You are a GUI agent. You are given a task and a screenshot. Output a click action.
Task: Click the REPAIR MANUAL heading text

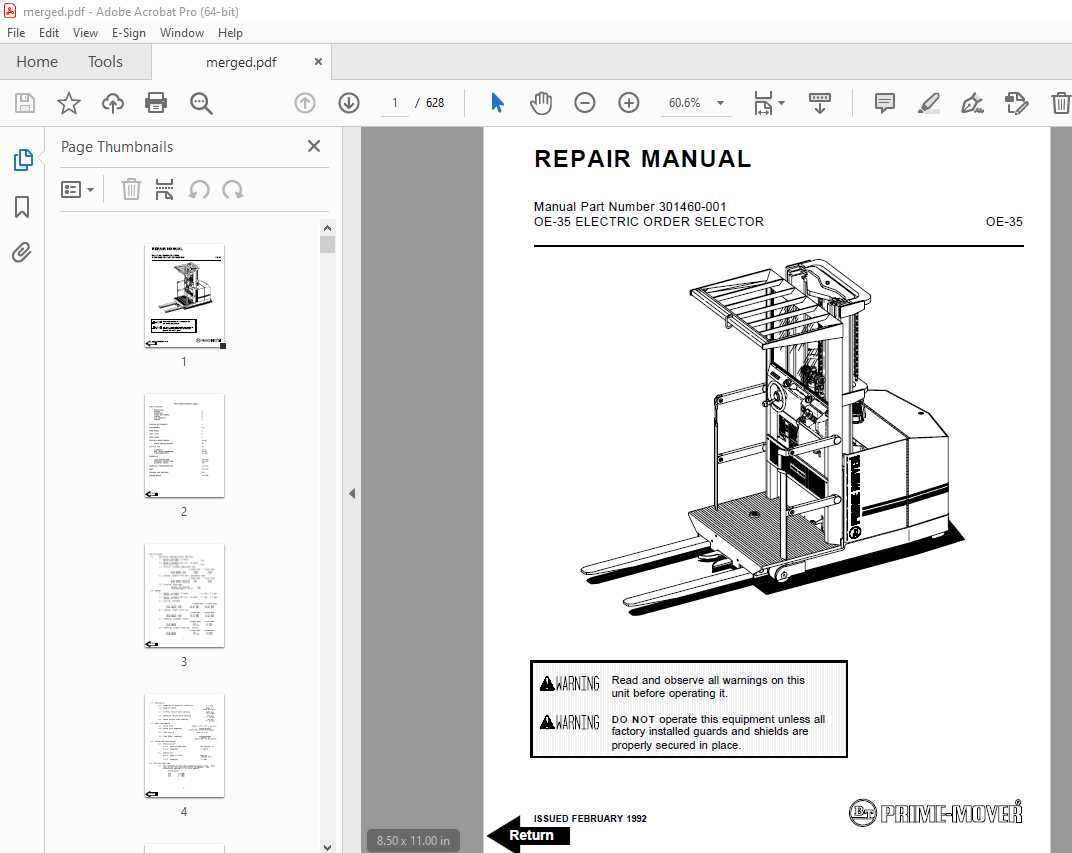(x=643, y=159)
